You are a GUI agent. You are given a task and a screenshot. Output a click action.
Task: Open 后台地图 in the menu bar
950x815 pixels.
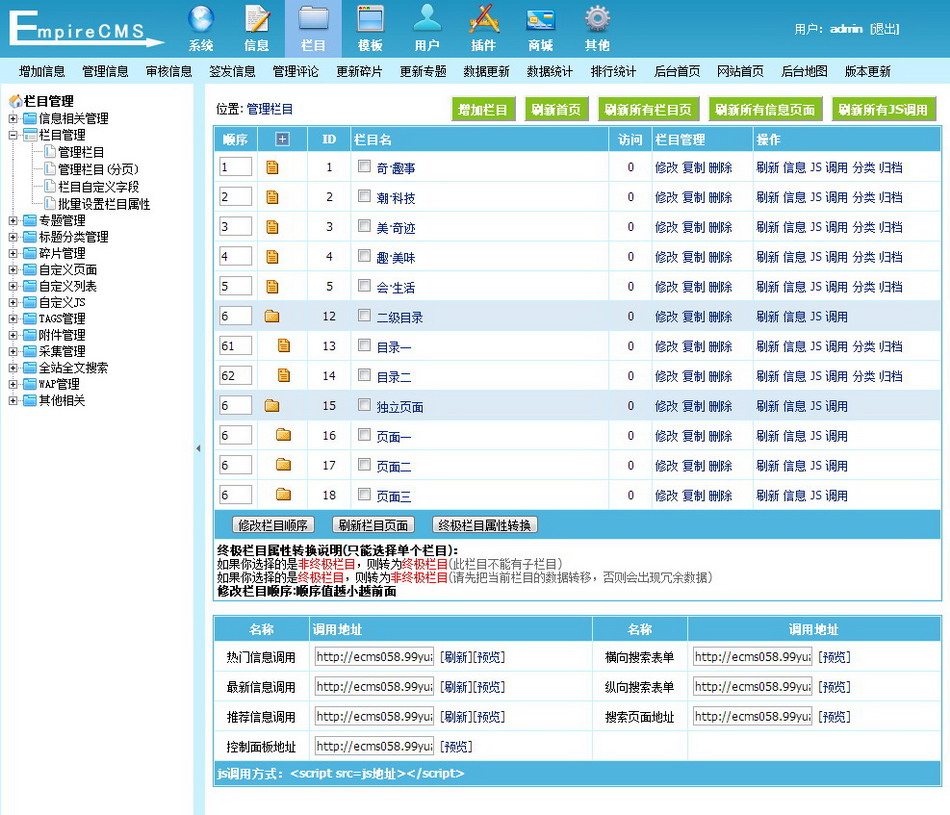click(804, 72)
